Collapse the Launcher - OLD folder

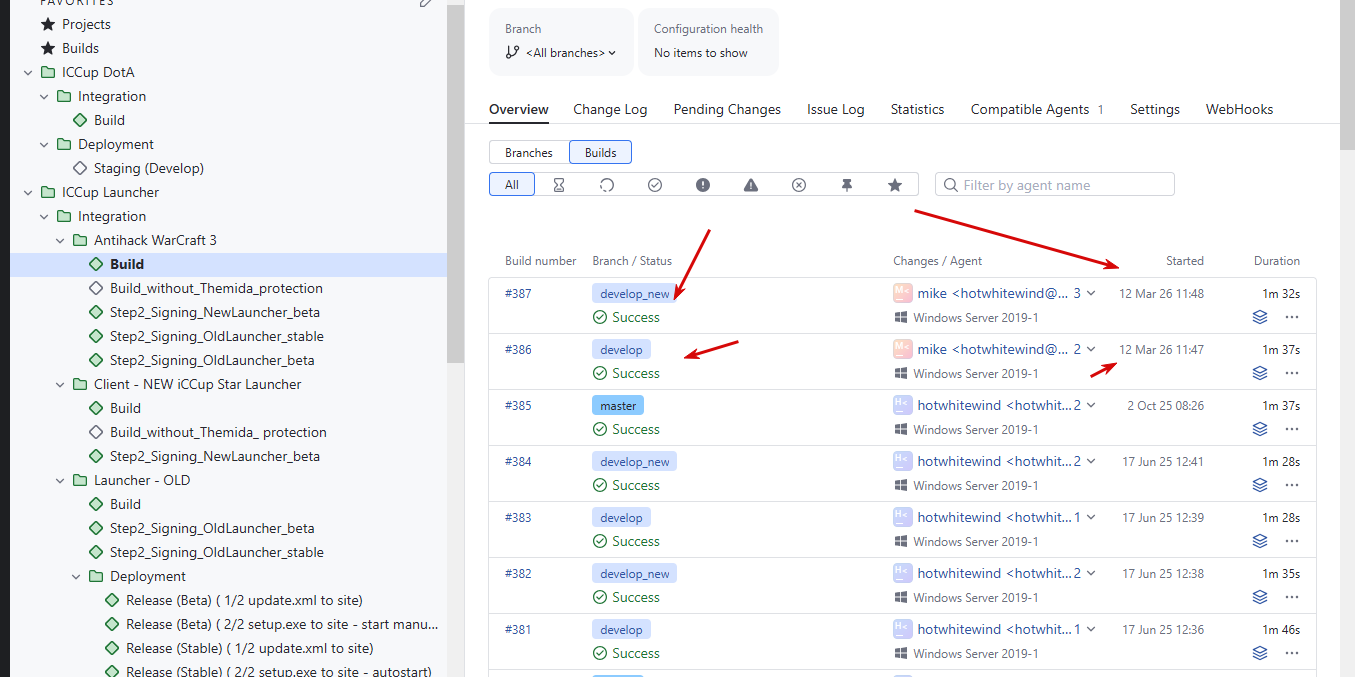[60, 480]
